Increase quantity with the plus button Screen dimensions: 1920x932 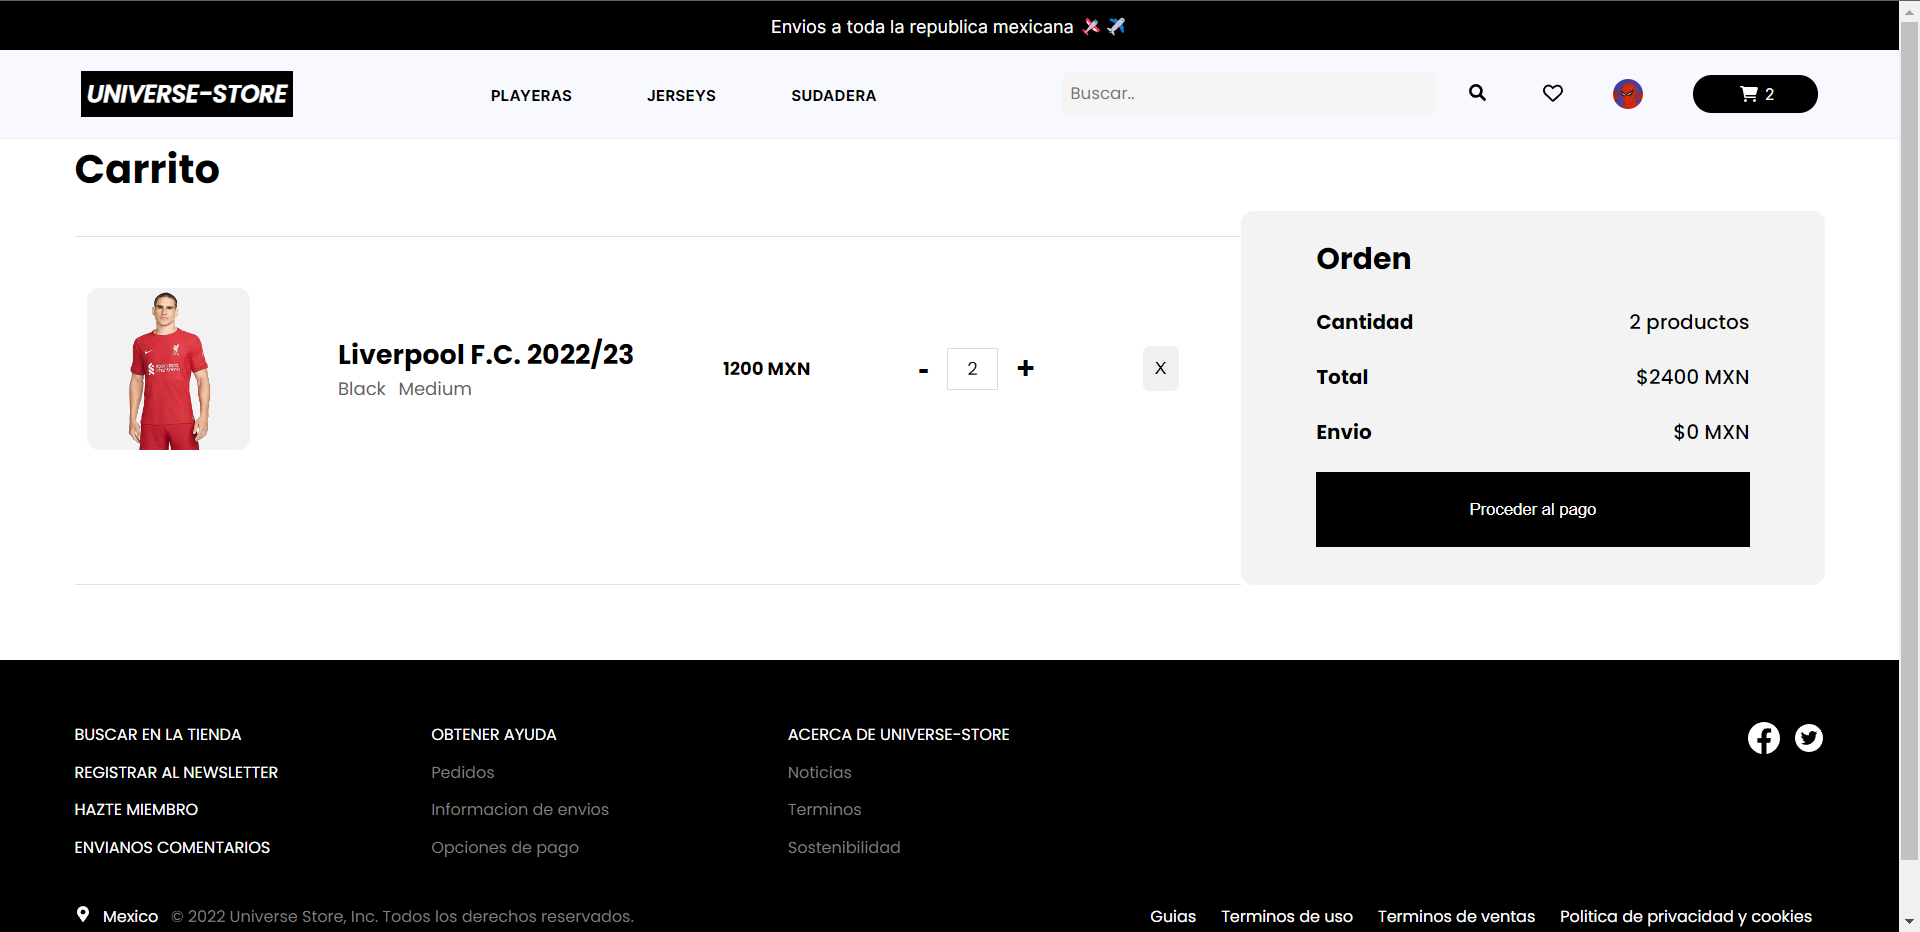[x=1025, y=368]
